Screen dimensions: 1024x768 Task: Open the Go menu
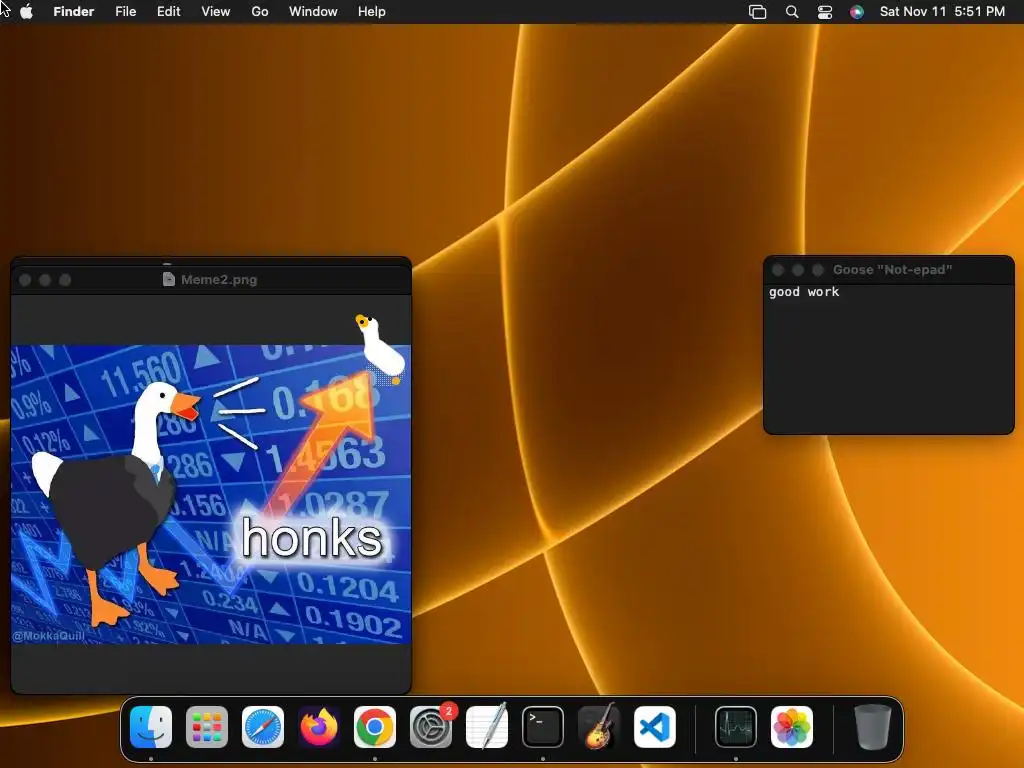(260, 12)
